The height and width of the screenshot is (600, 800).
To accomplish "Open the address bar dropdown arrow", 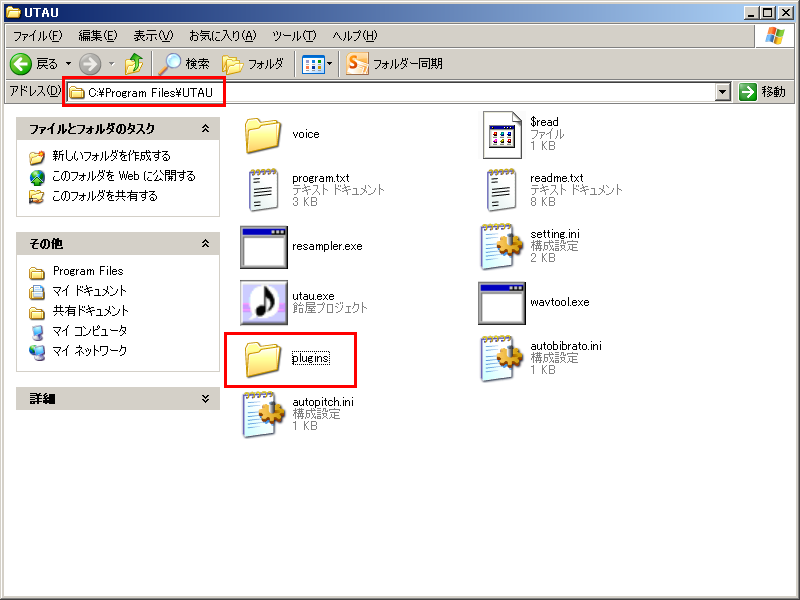I will coord(723,92).
